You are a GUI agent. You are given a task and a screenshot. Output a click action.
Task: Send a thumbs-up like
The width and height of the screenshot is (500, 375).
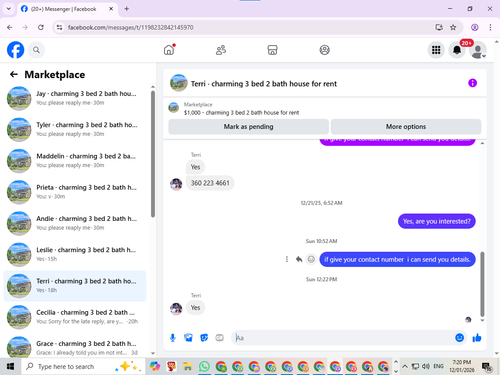pos(477,338)
